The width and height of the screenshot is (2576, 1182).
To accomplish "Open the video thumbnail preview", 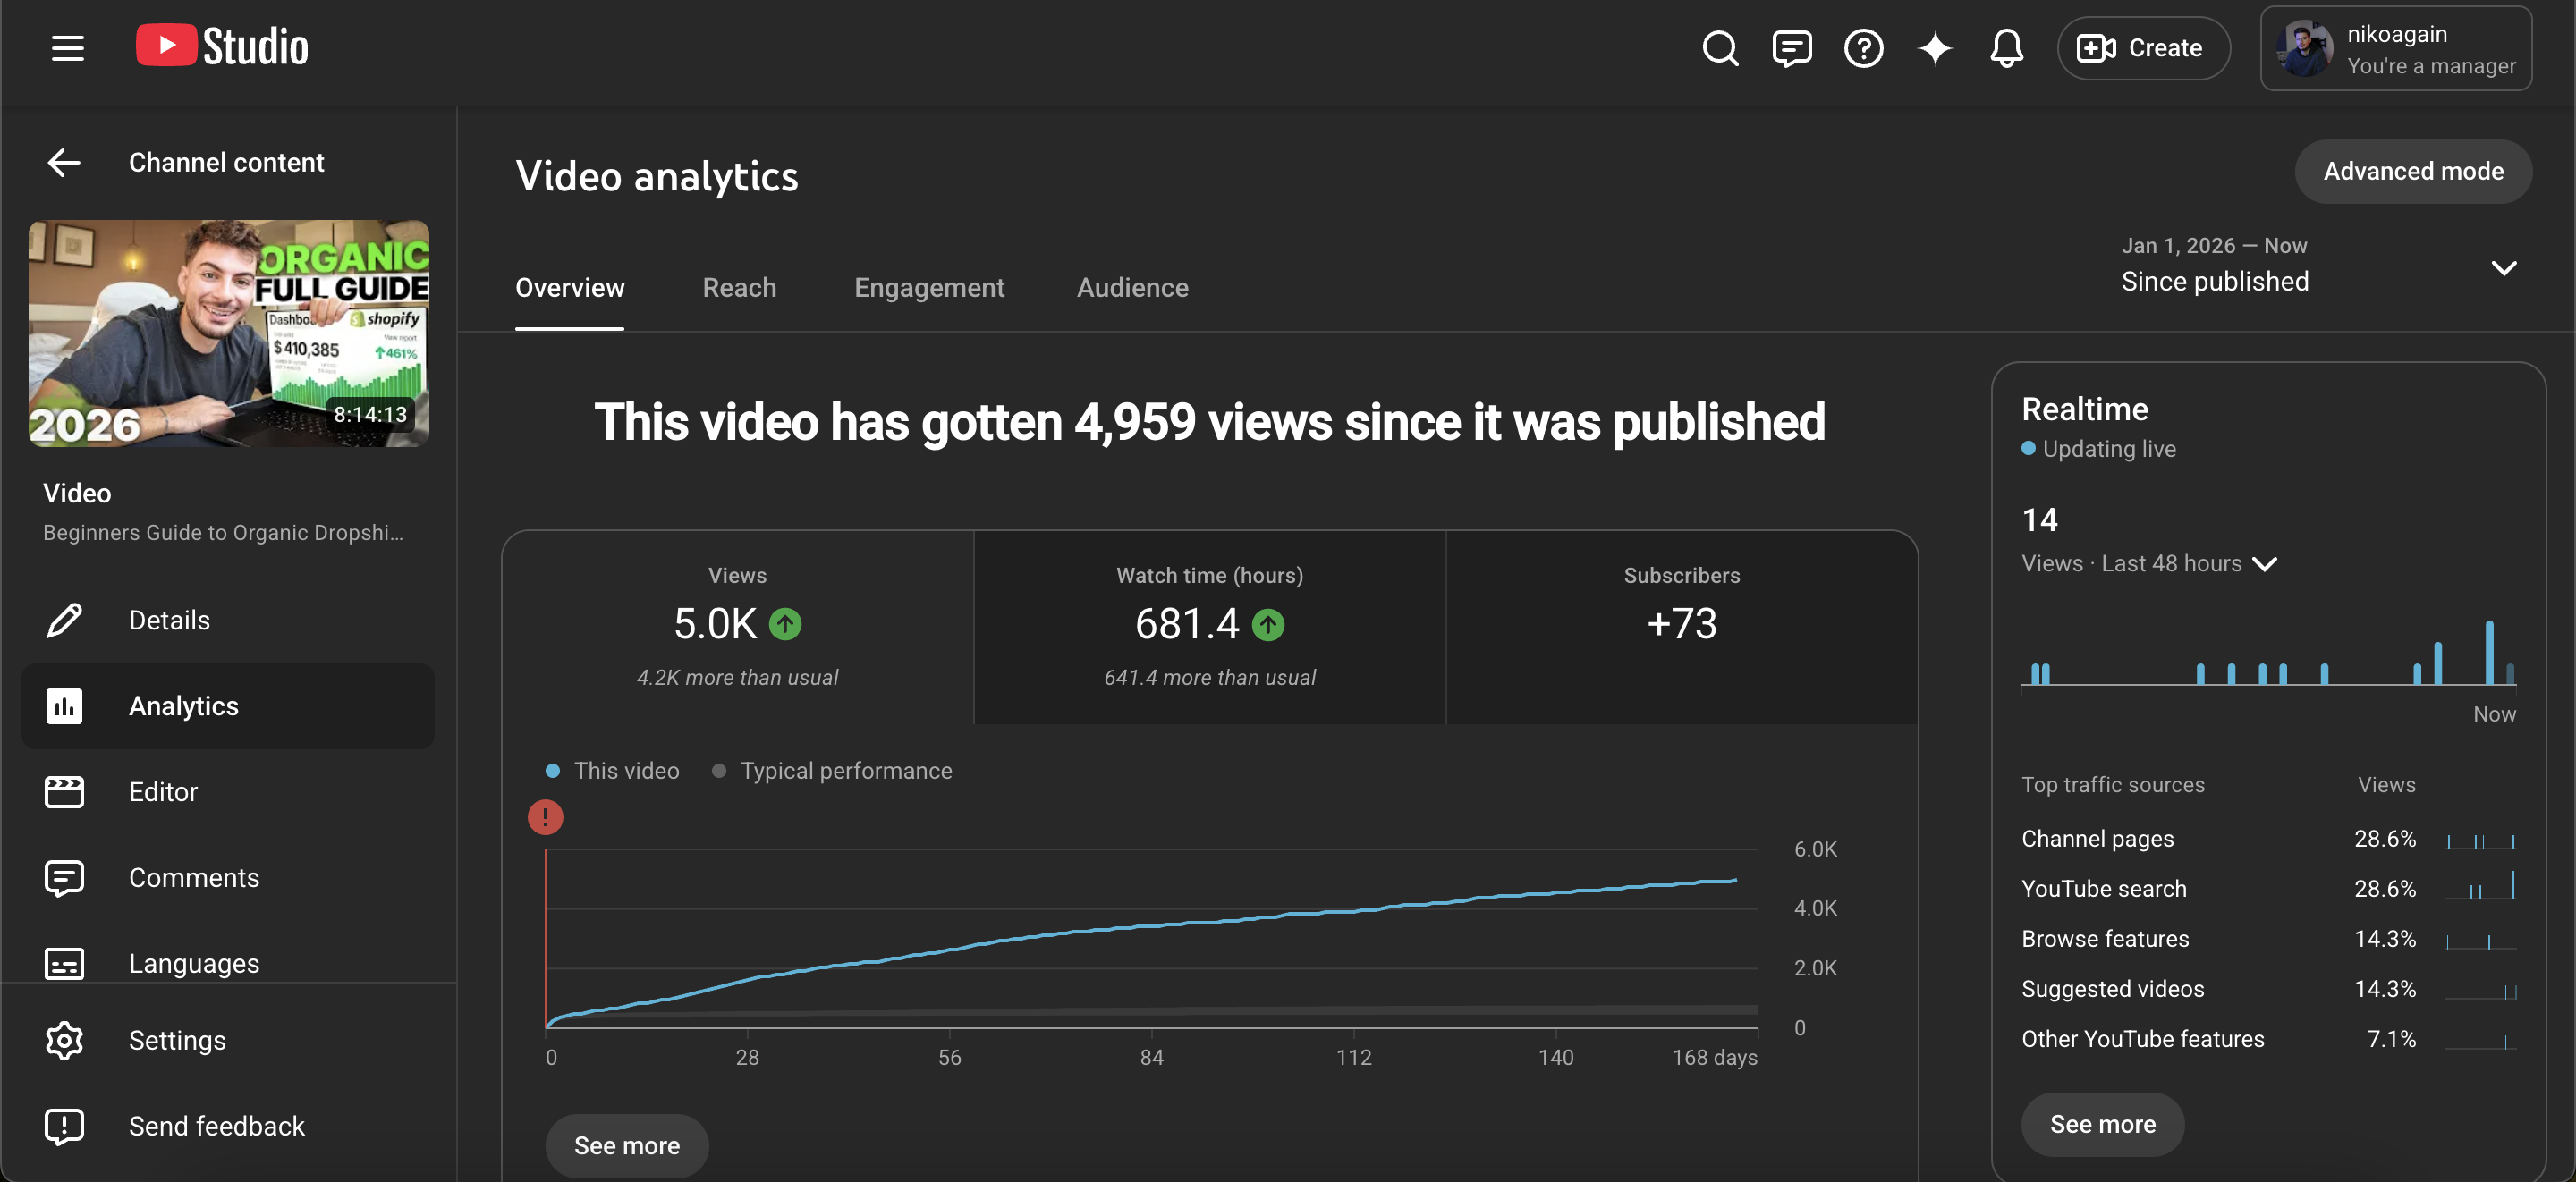I will (229, 333).
